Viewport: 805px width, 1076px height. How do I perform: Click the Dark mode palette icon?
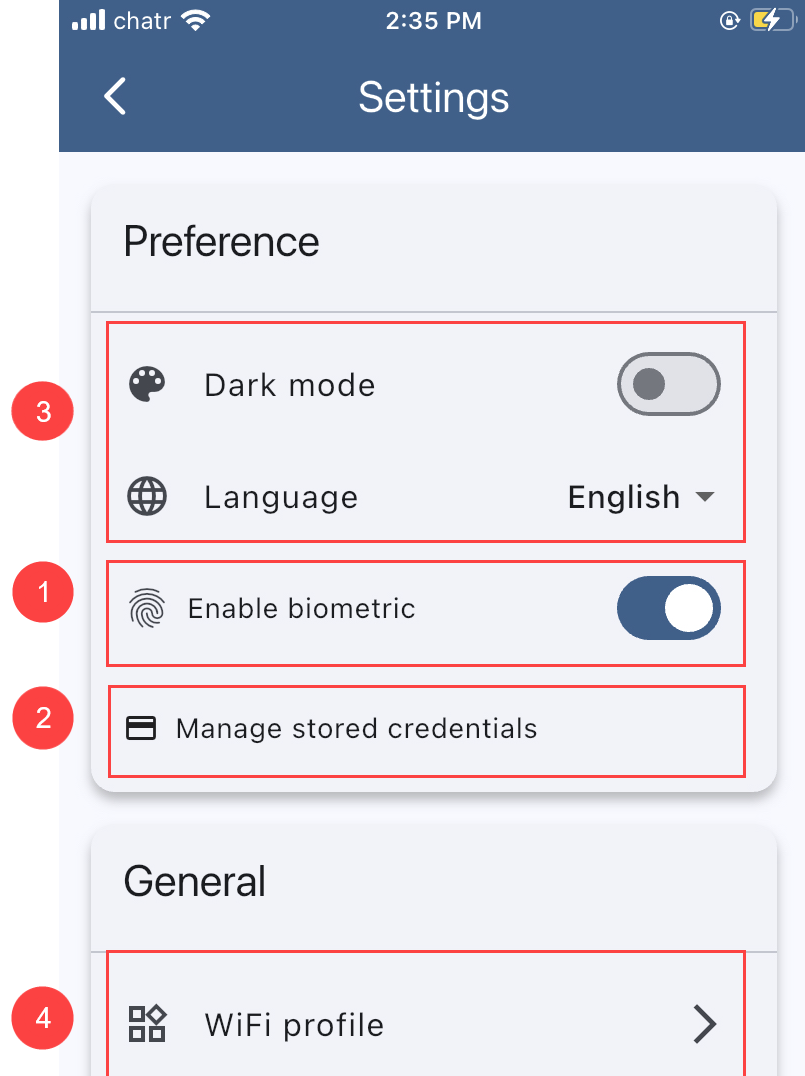[x=148, y=385]
